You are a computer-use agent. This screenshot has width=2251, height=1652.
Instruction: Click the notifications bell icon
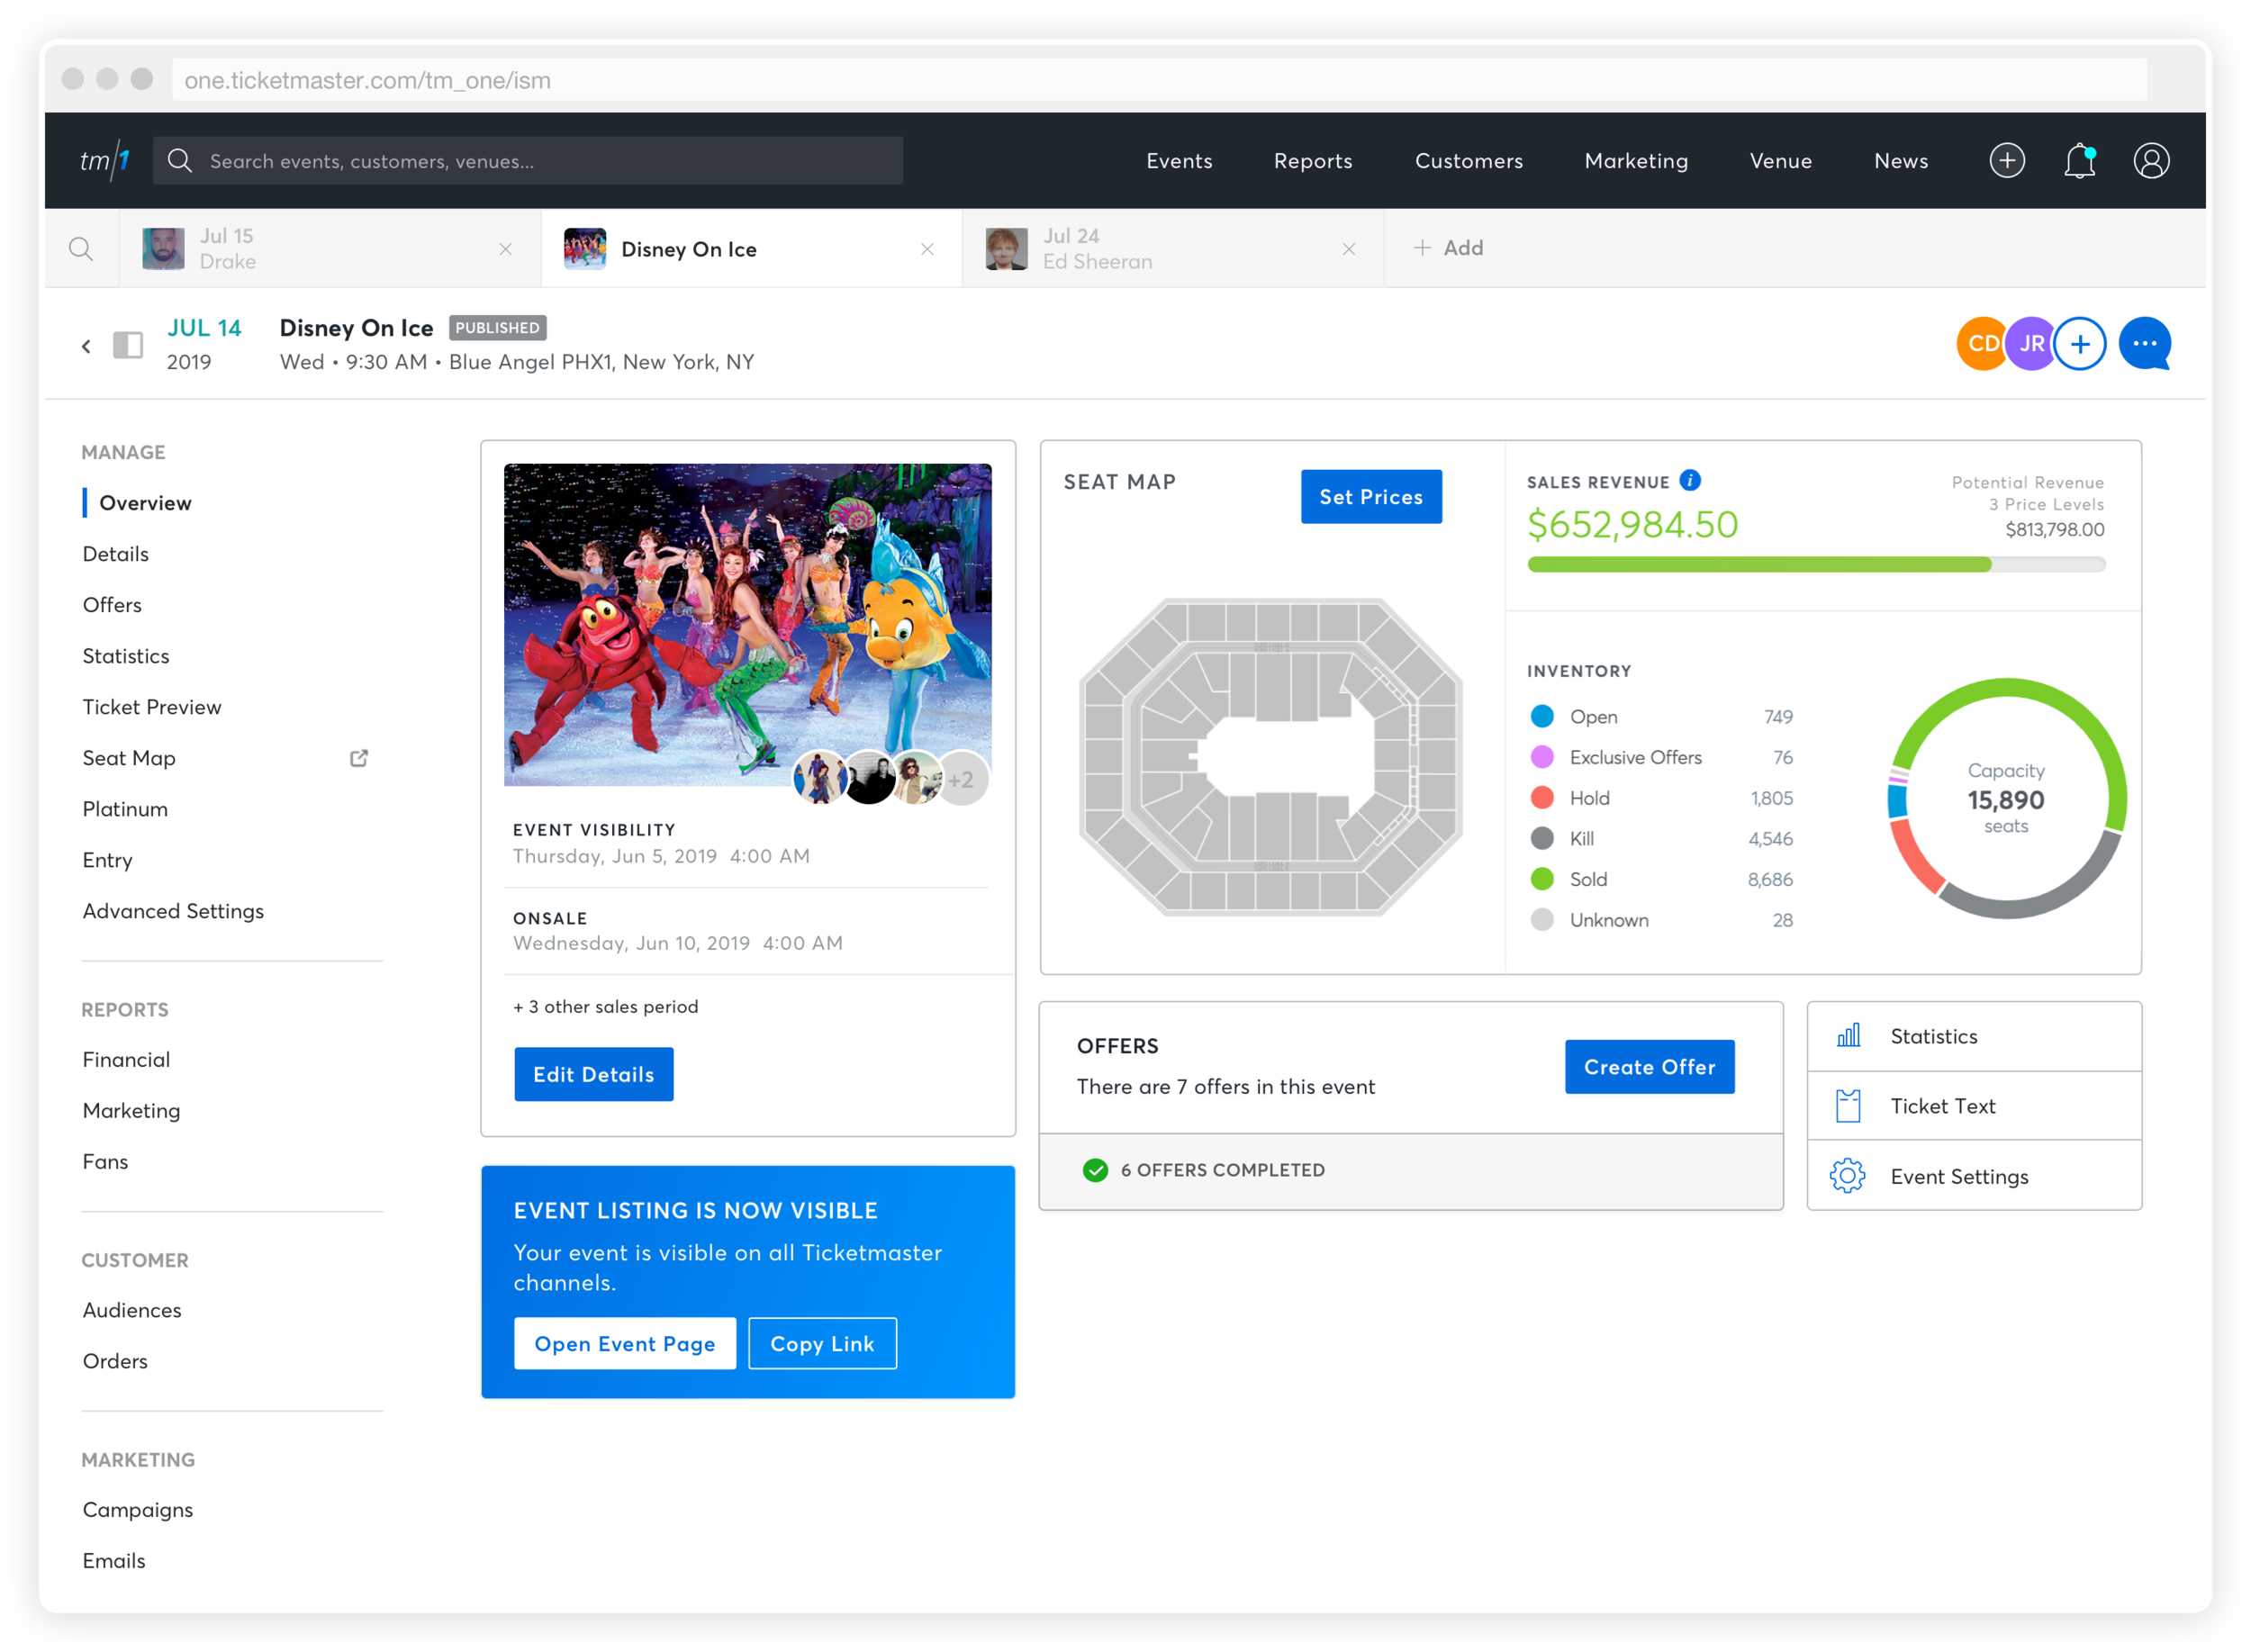click(x=2079, y=161)
